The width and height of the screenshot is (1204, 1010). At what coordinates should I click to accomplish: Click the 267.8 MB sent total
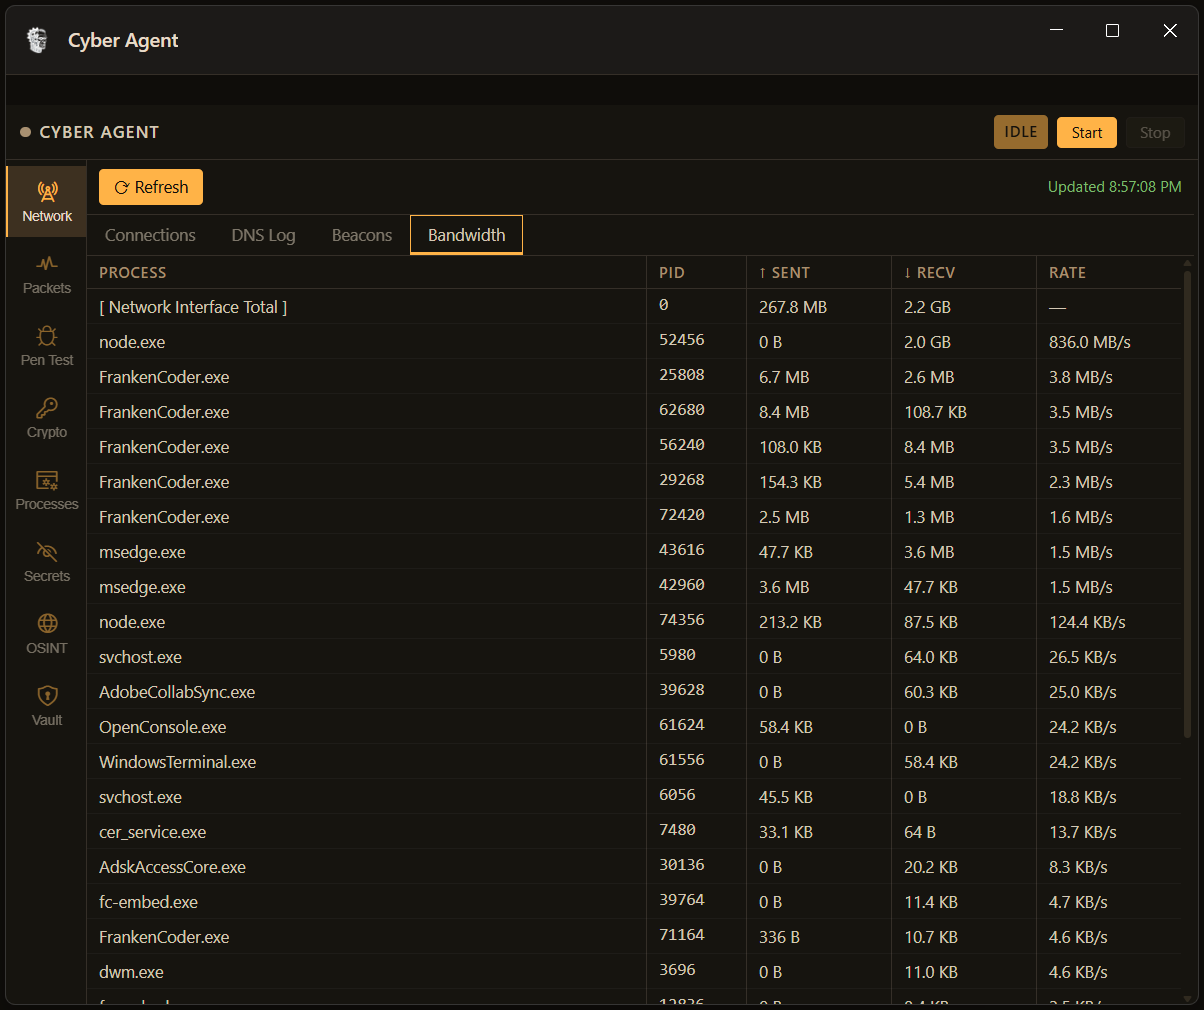793,307
